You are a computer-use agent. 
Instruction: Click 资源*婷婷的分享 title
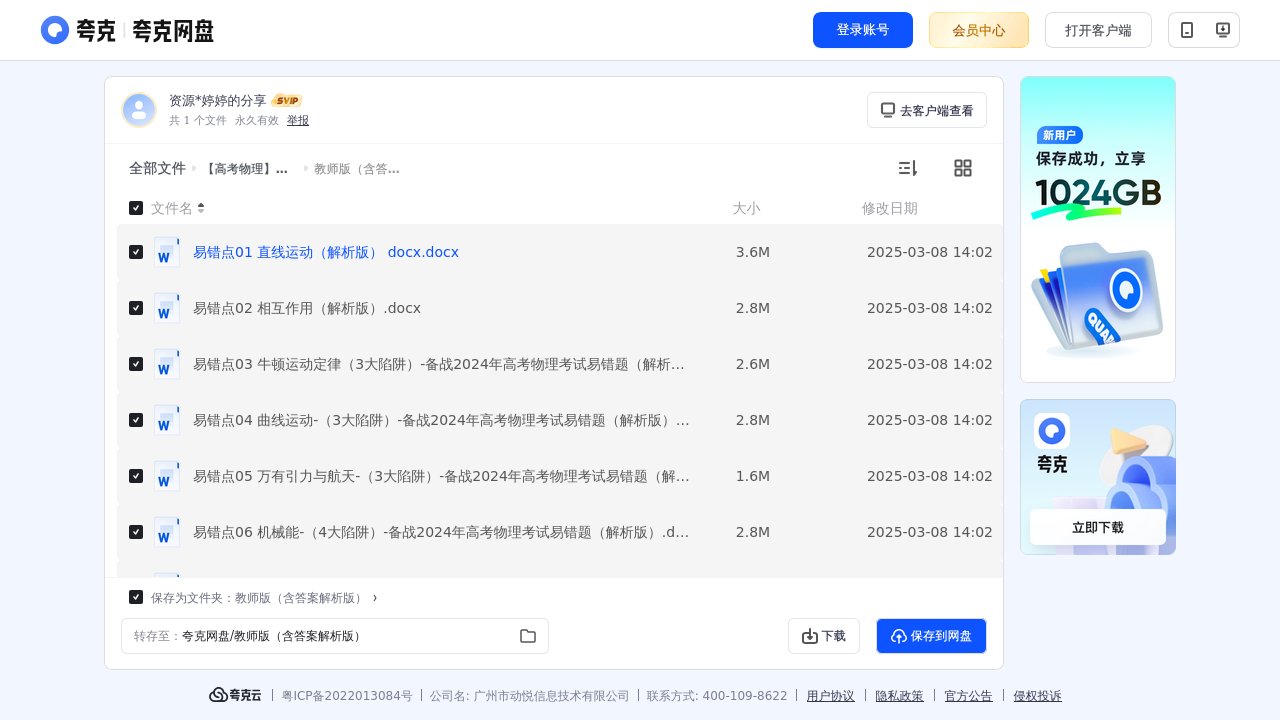click(x=218, y=101)
